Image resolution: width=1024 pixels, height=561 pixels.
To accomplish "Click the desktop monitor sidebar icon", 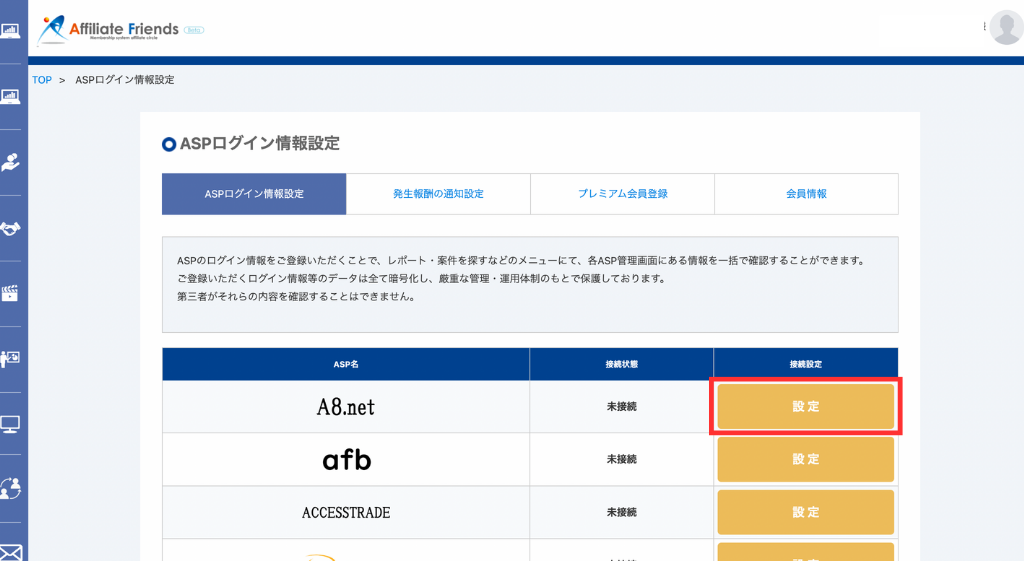I will click(x=10, y=425).
